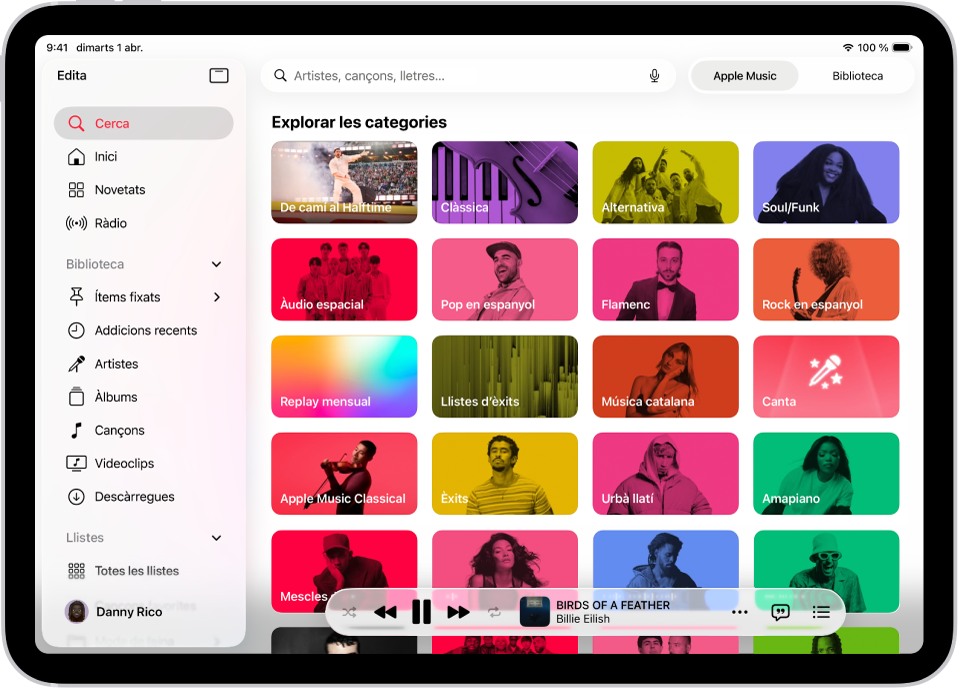Open the Àudio espacial category tile

[344, 279]
